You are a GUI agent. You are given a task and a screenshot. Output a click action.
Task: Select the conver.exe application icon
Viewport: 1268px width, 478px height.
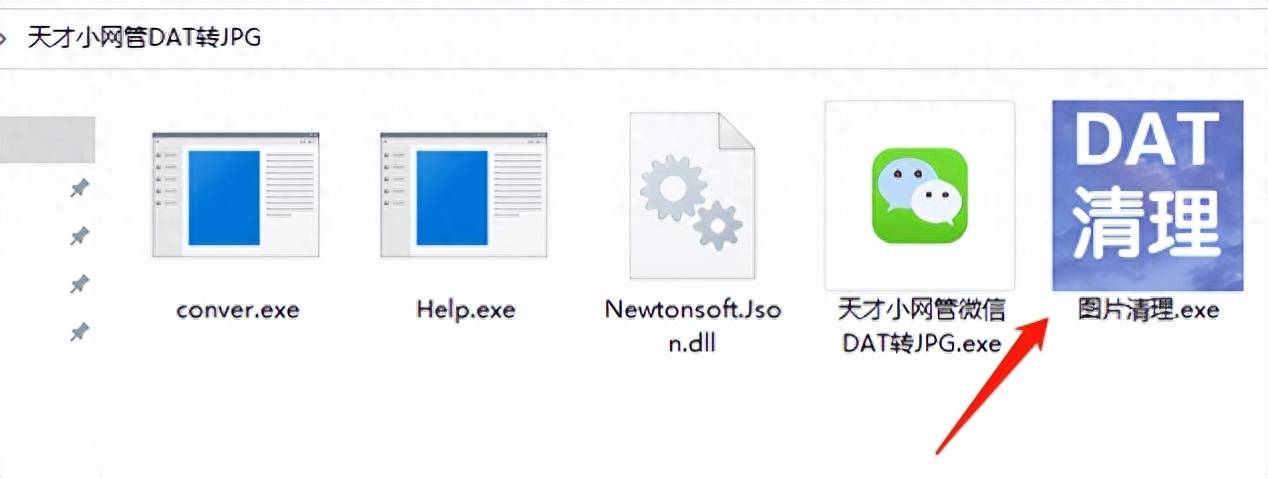tap(236, 194)
